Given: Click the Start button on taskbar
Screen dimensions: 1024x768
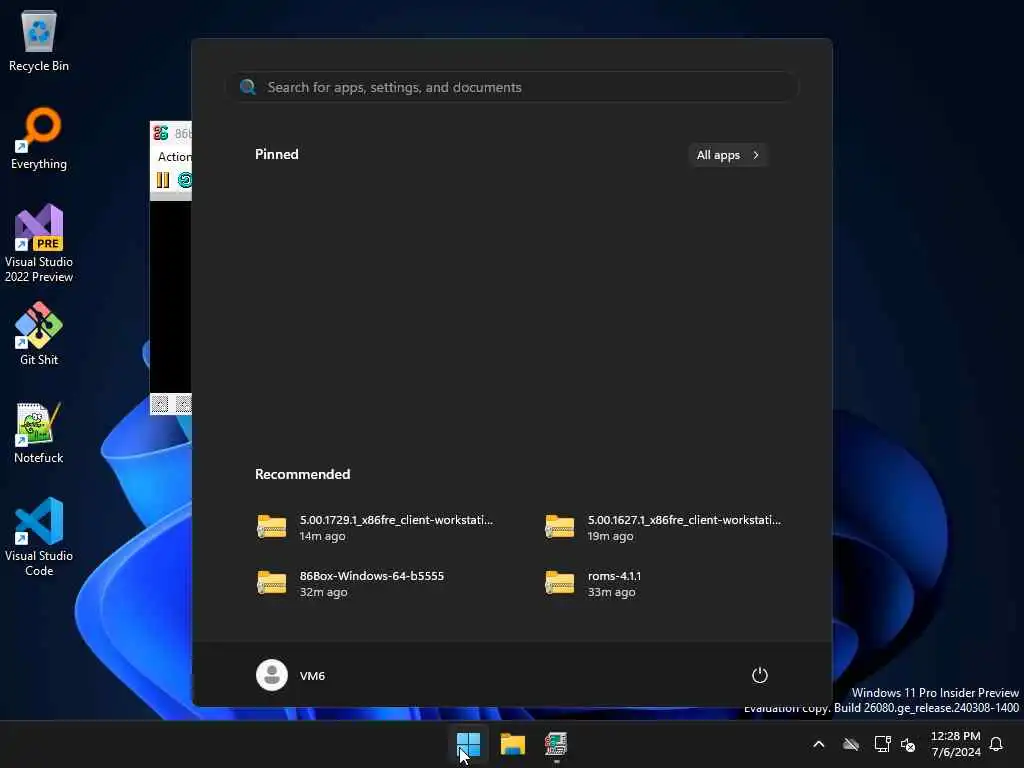Looking at the screenshot, I should point(468,744).
